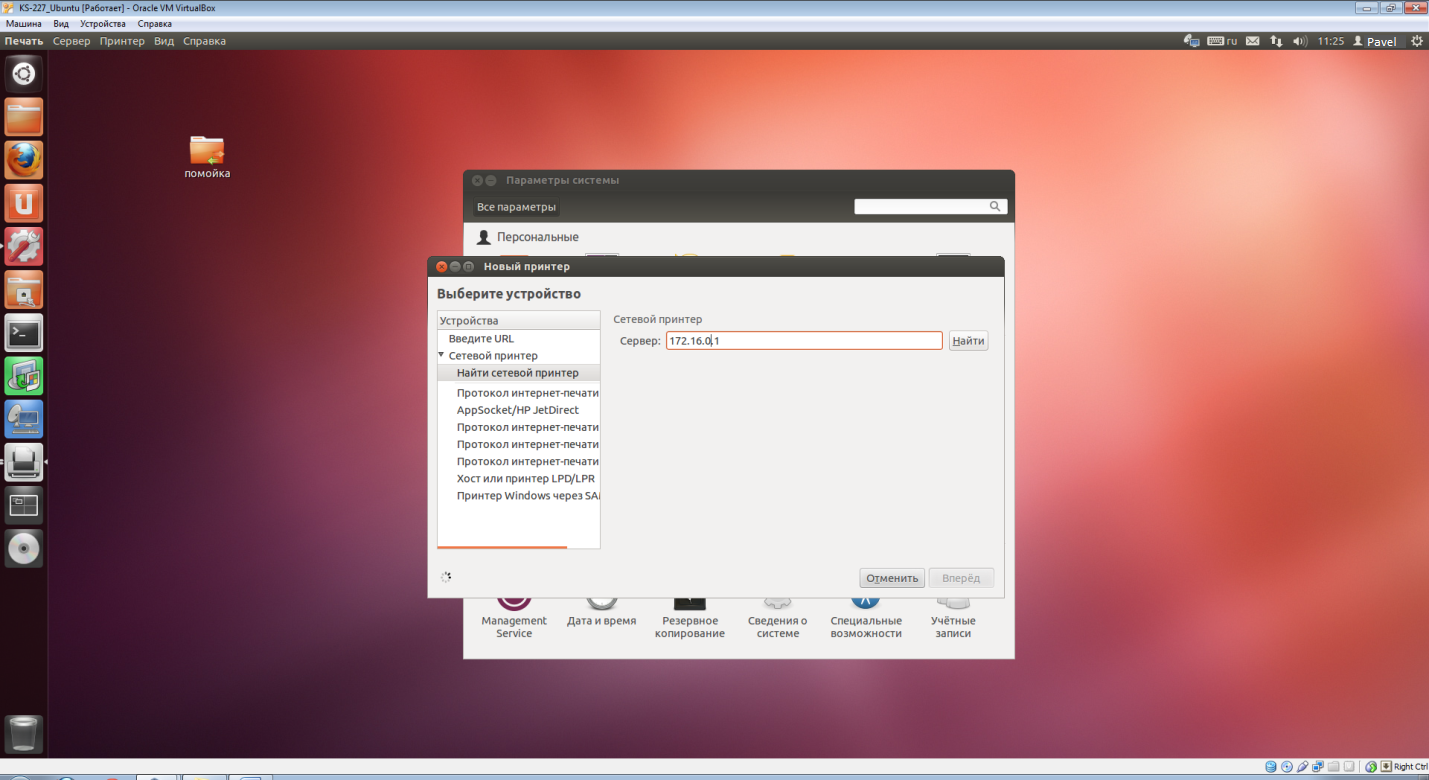Open the помойка folder on the desktop
The width and height of the screenshot is (1429, 780).
tap(207, 158)
